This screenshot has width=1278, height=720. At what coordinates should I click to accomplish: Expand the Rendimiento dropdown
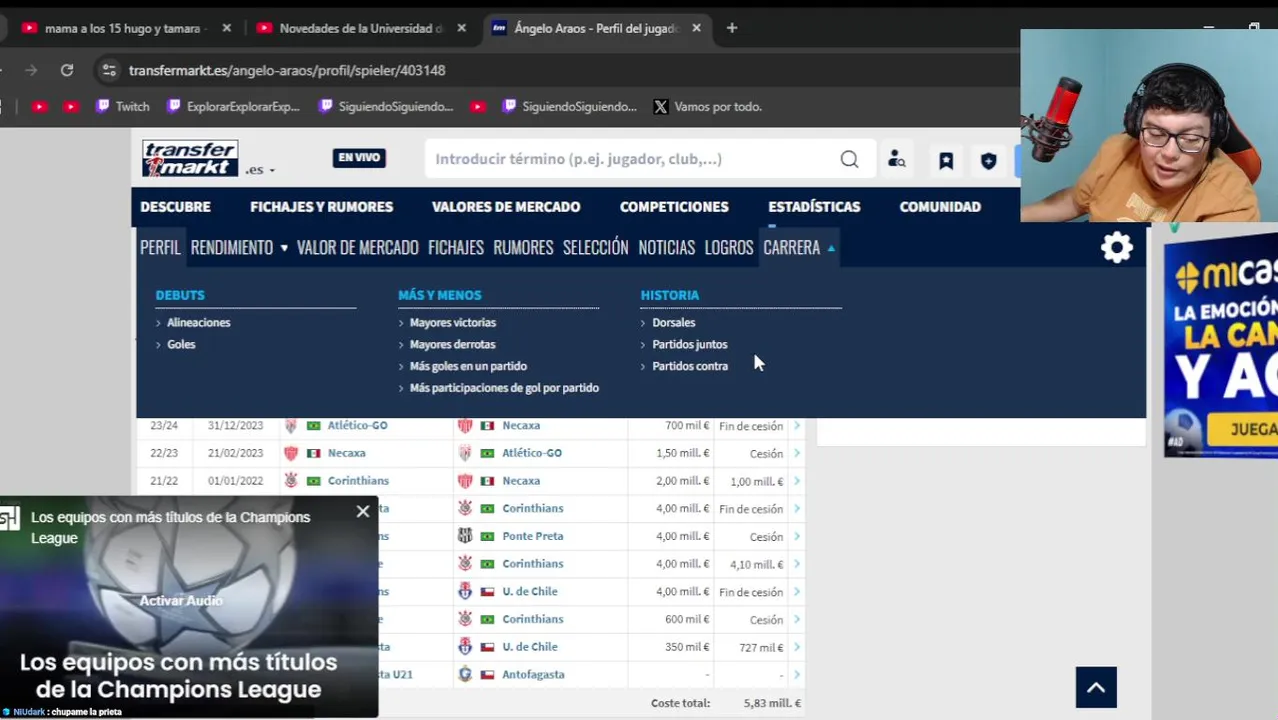coord(239,248)
